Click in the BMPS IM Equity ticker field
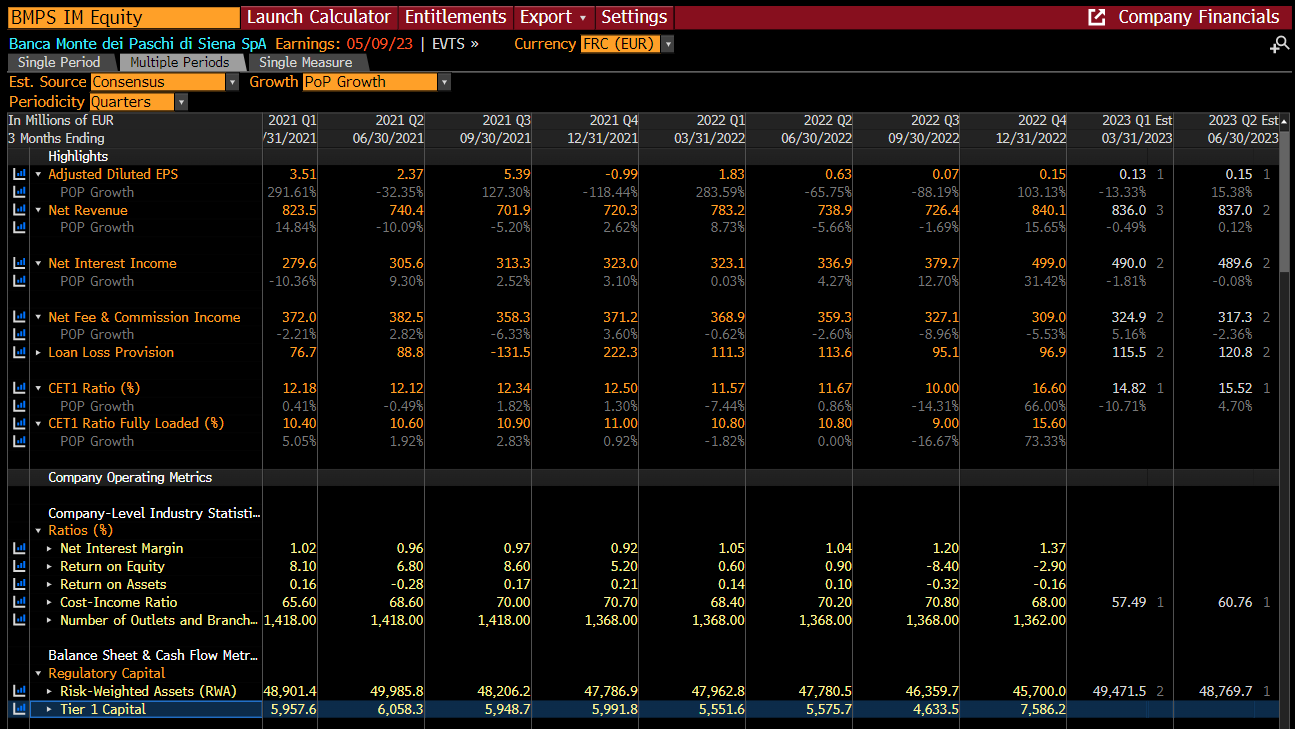 (x=122, y=17)
